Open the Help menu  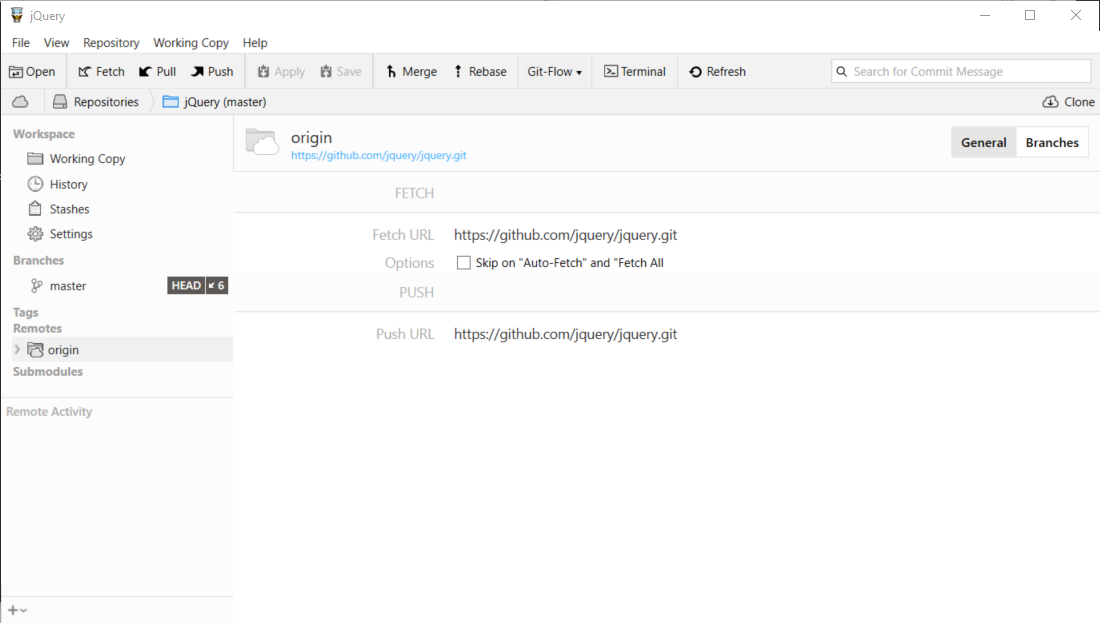pos(255,43)
